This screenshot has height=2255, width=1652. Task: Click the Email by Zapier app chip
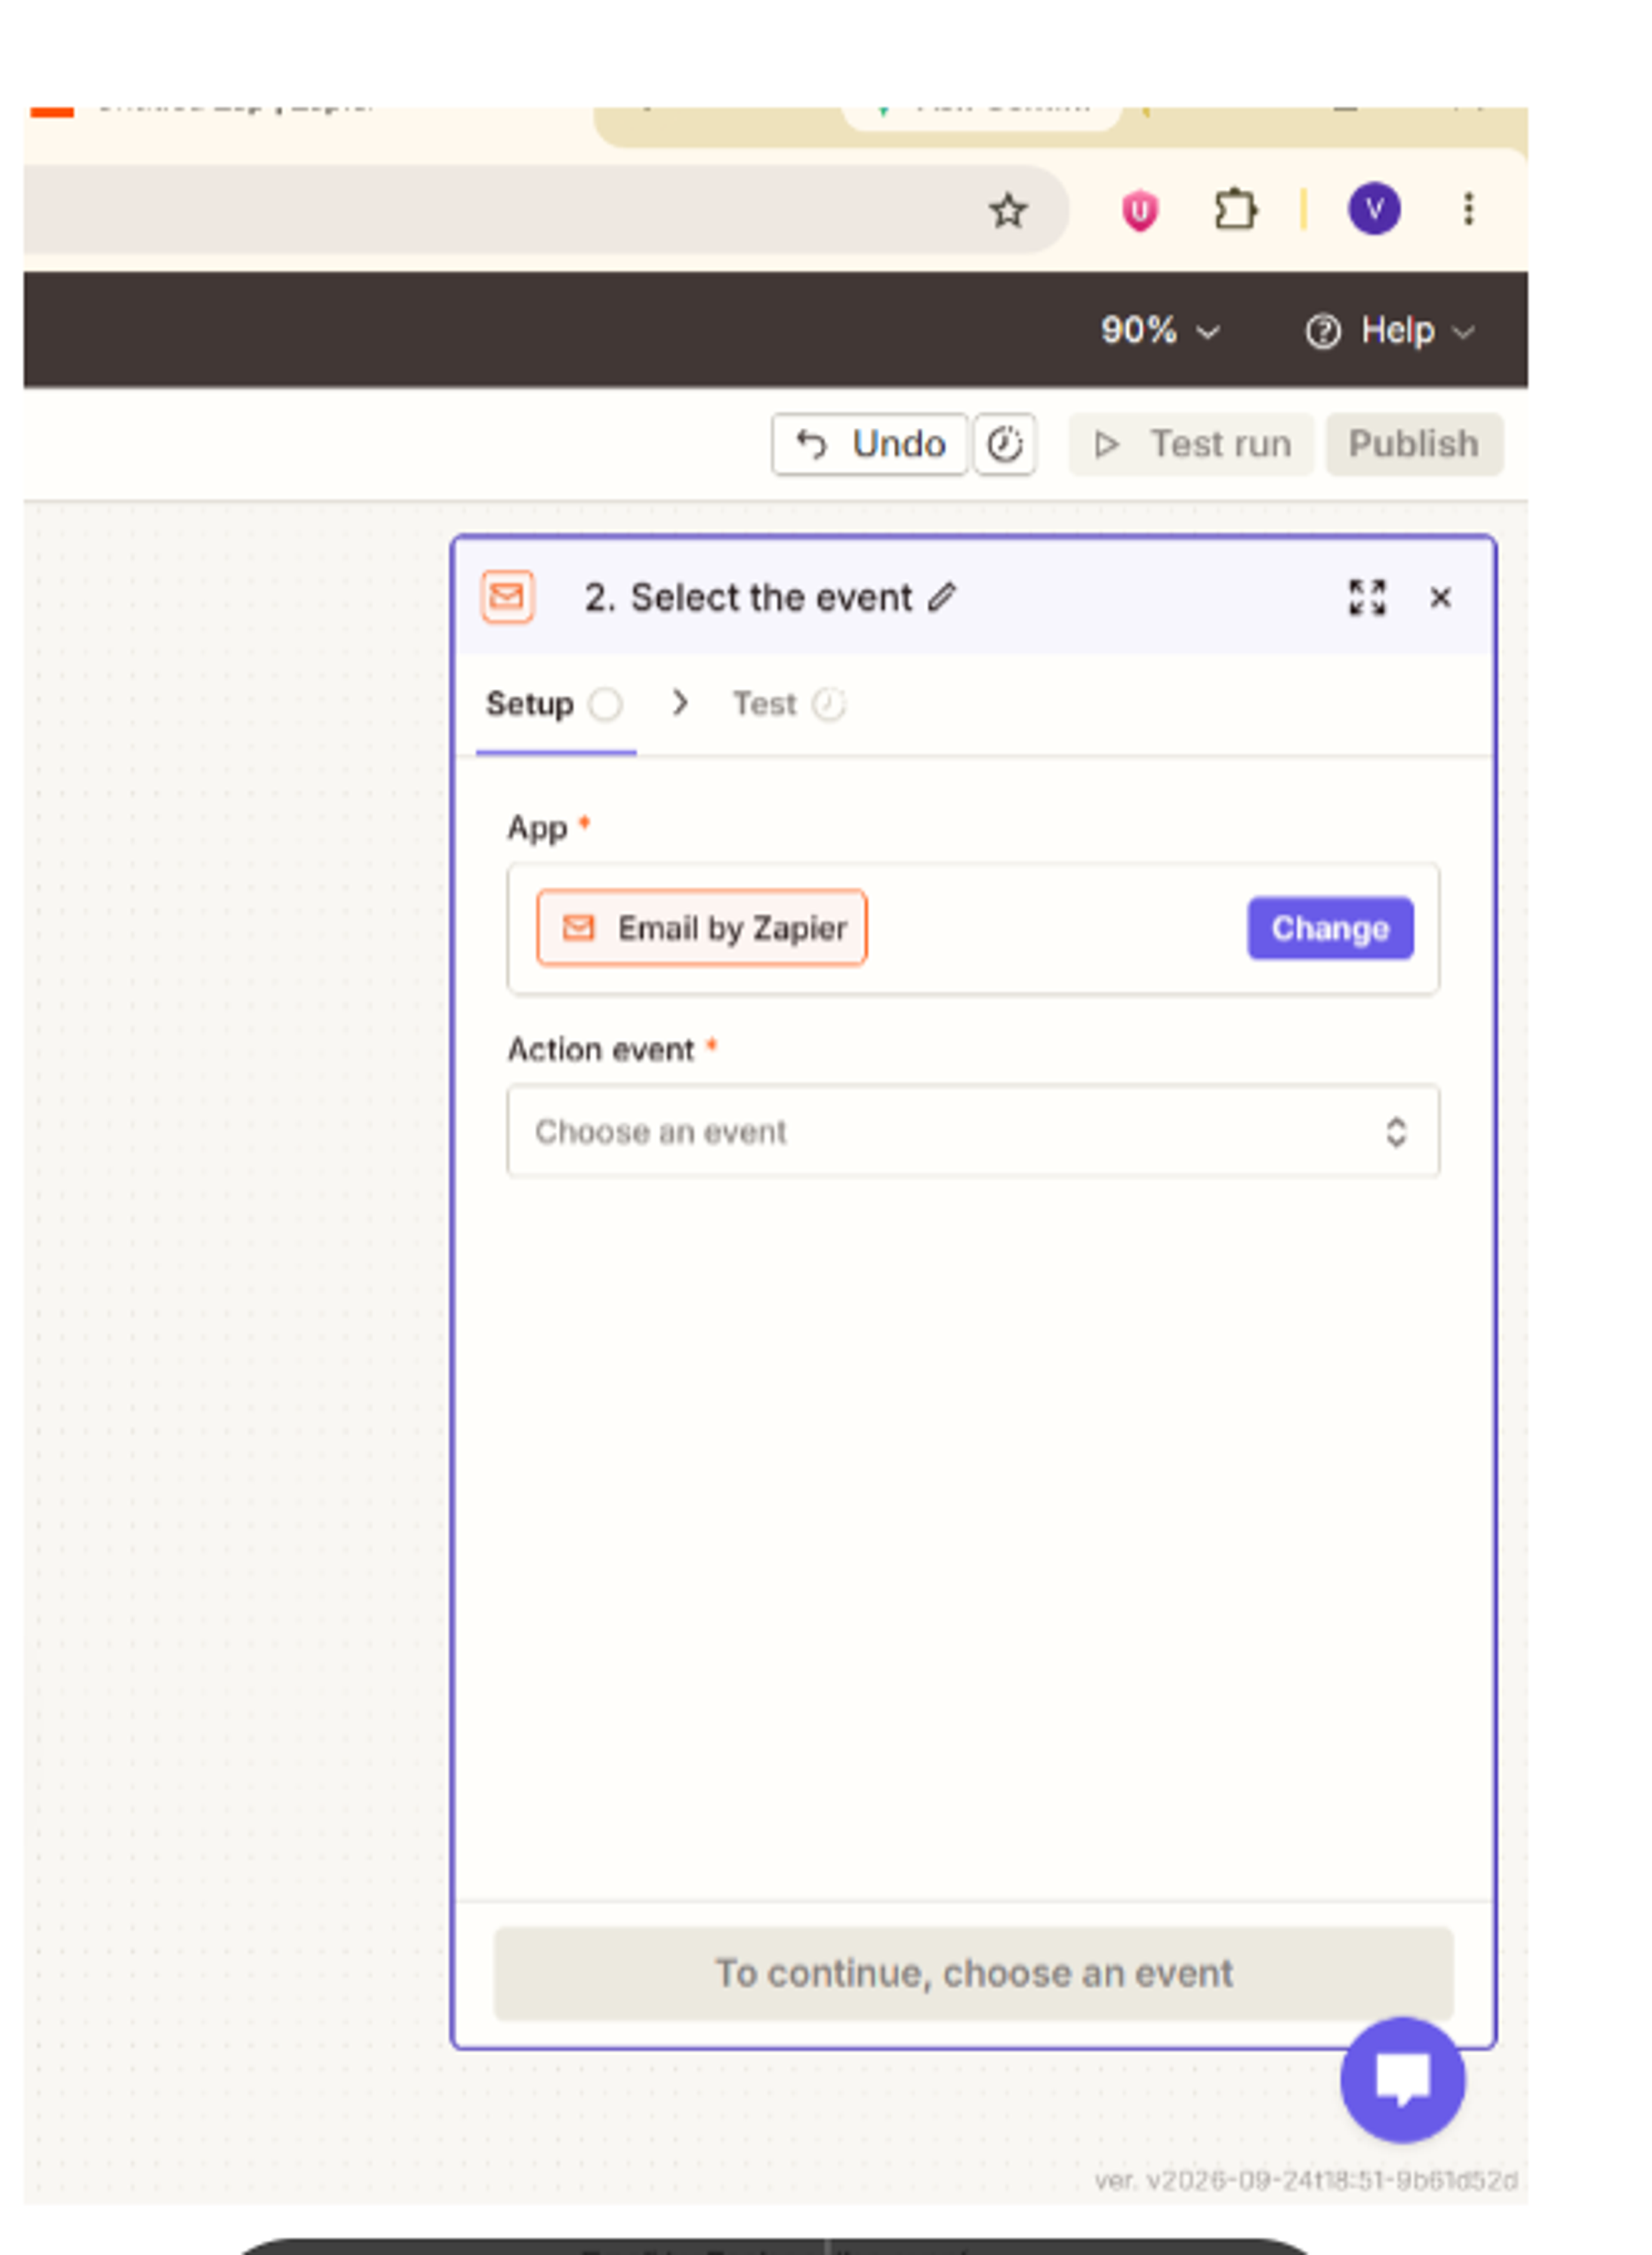pos(702,928)
